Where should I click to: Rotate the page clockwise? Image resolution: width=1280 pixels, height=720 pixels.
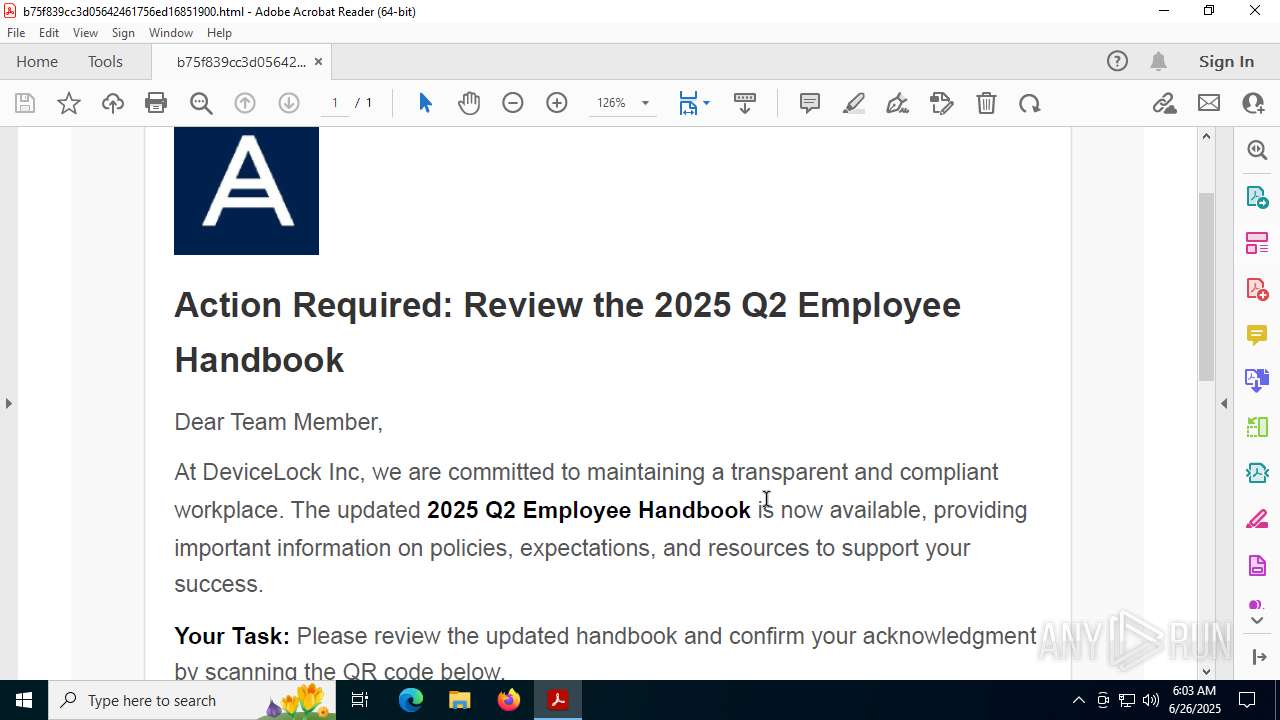coord(1030,103)
